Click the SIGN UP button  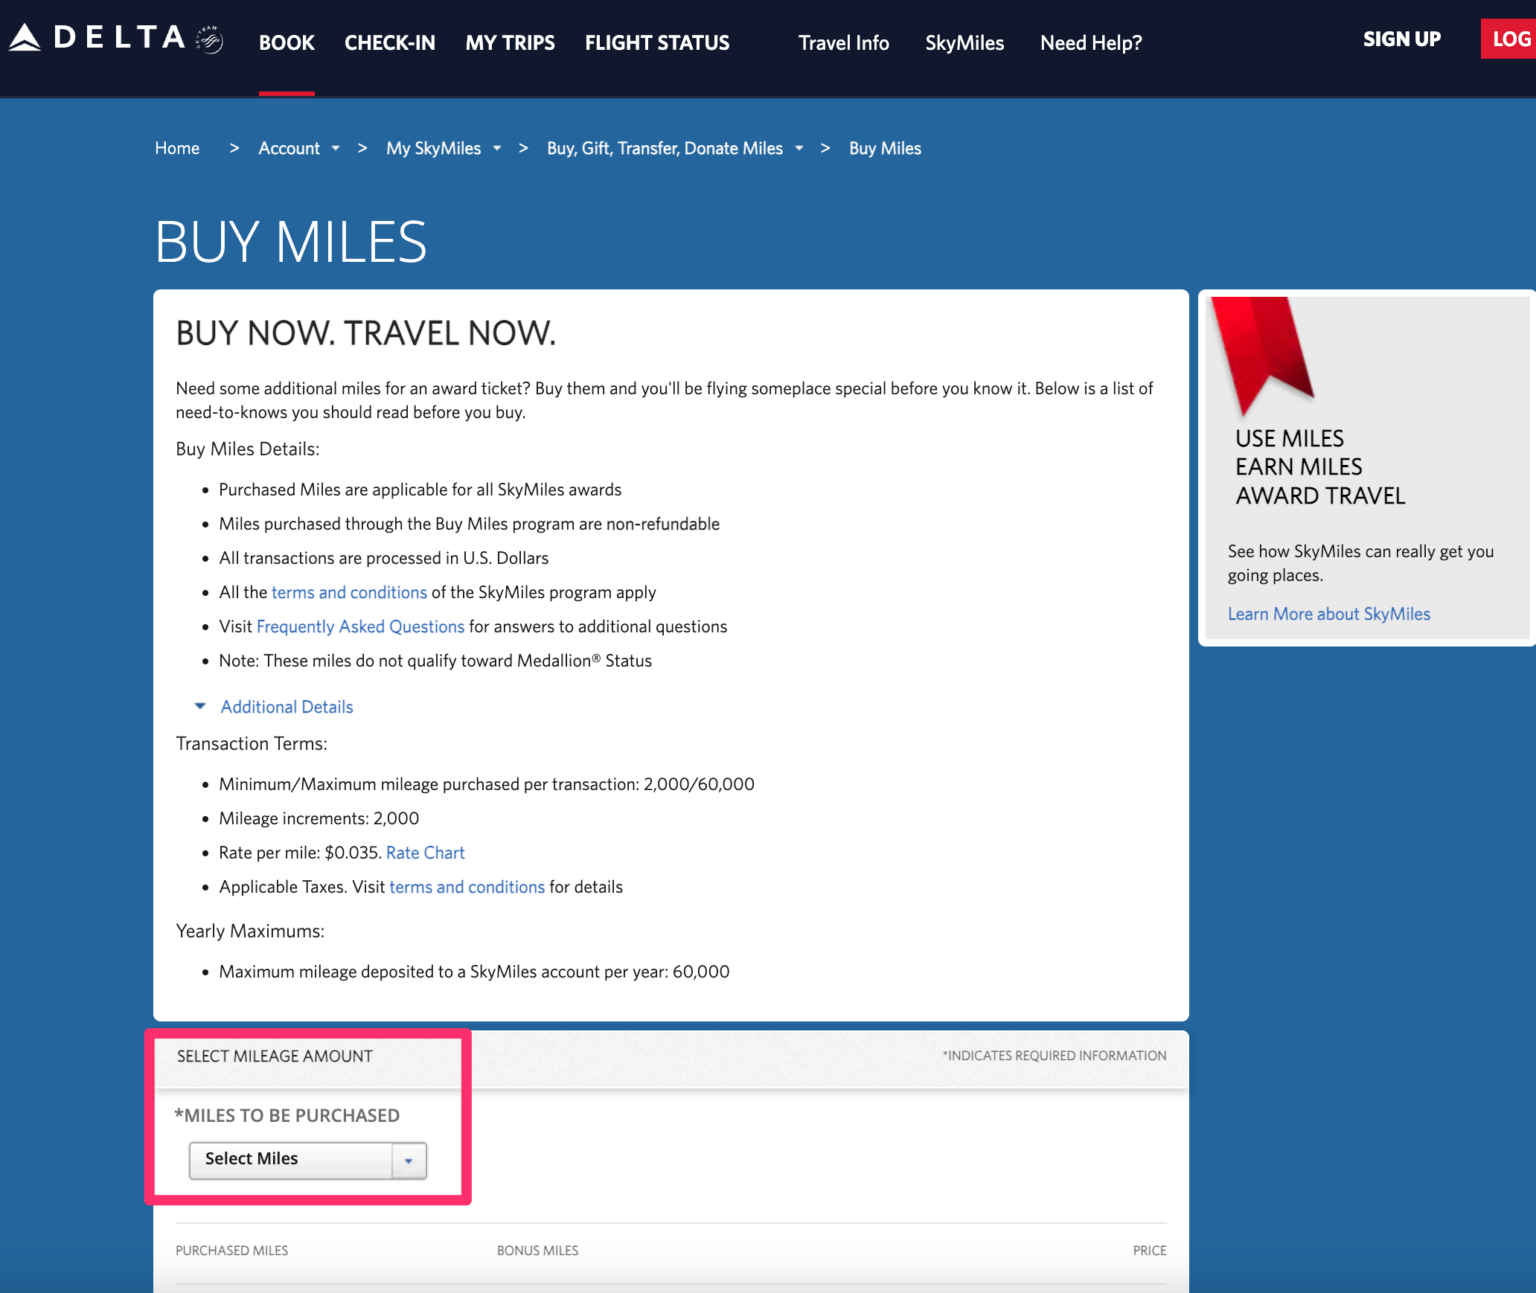pyautogui.click(x=1401, y=38)
